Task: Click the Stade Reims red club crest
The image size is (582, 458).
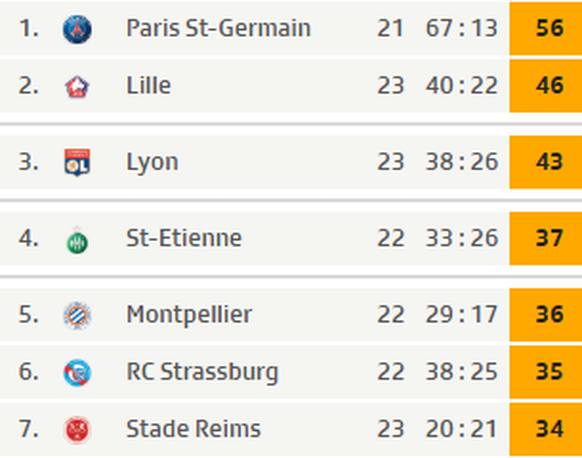Action: [x=77, y=430]
